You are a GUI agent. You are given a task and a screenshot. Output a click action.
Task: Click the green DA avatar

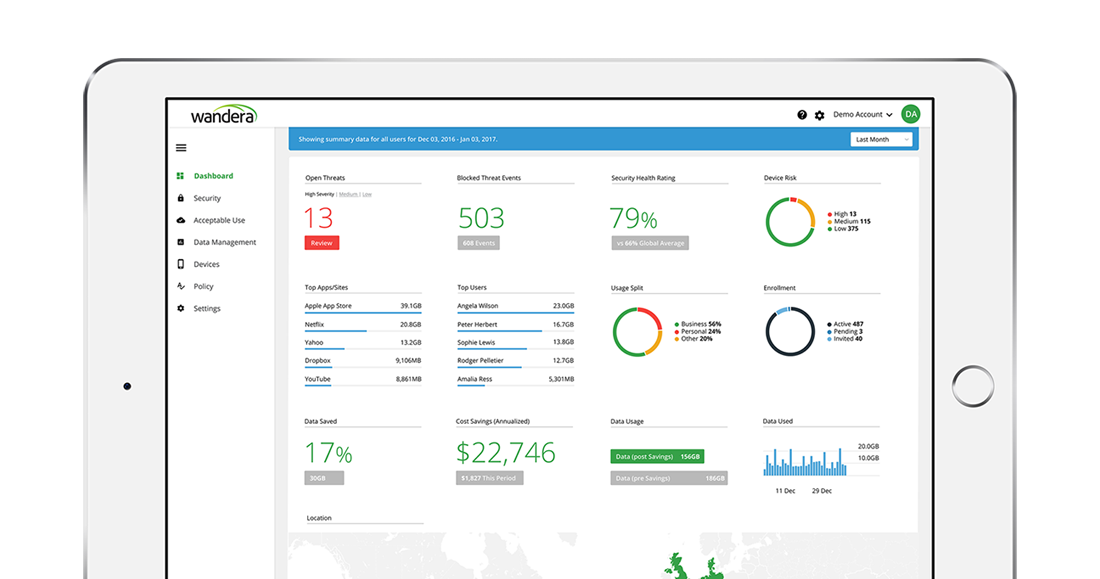pos(911,114)
